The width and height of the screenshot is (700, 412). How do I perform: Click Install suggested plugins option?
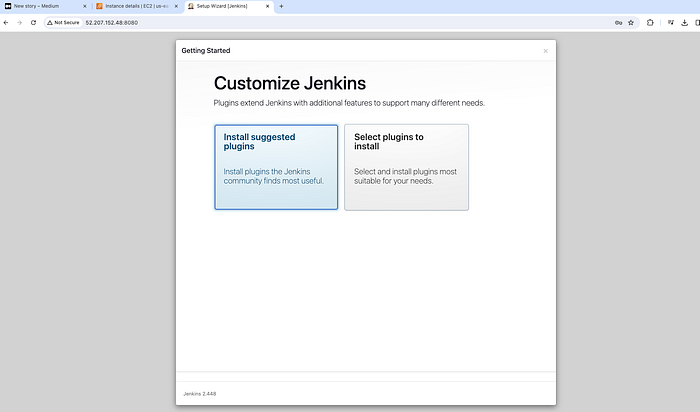276,167
